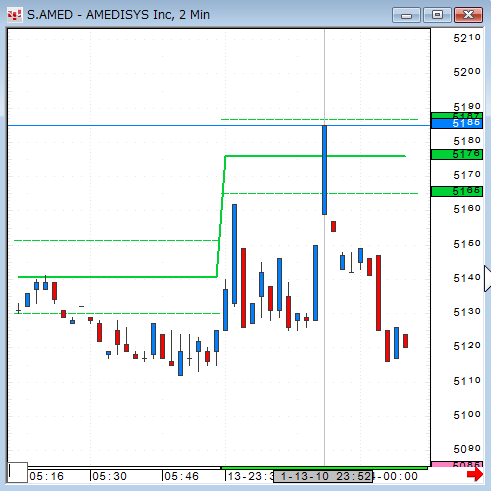The width and height of the screenshot is (491, 491).
Task: Click the red scroll-right arrow icon
Action: pos(475,474)
